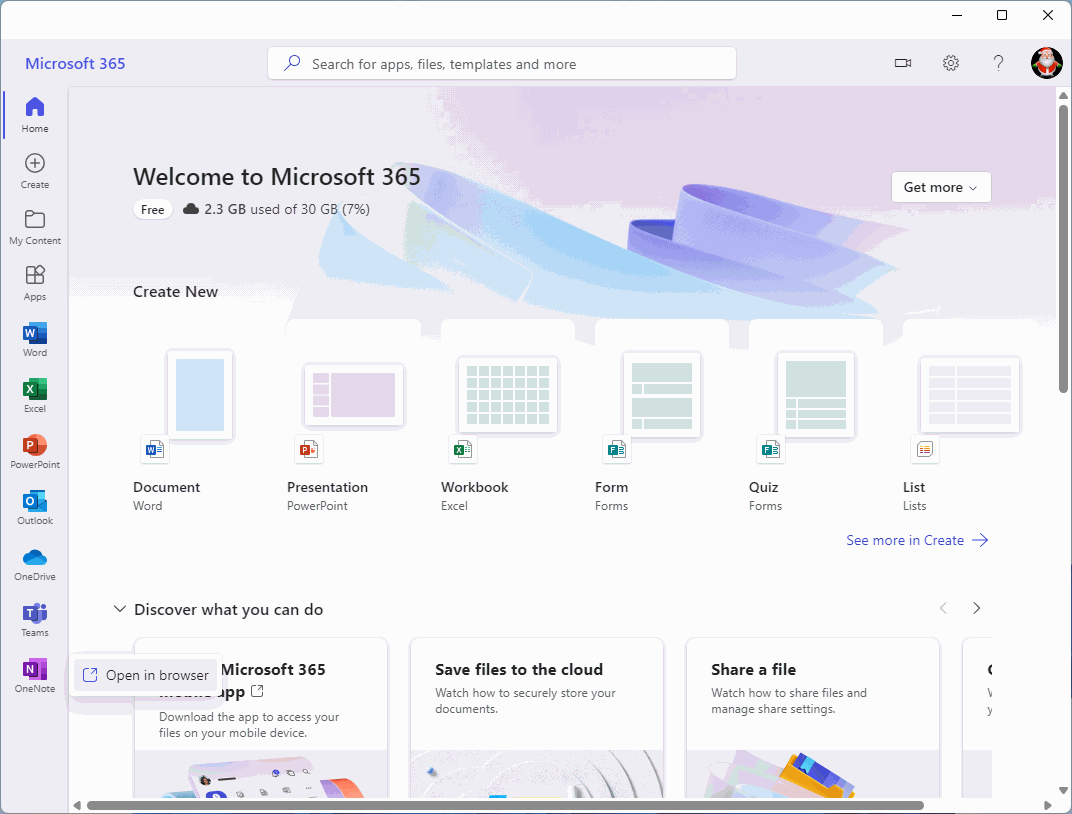Click the "2.3 GB used of 30 GB (7%)" text
The image size is (1072, 814).
pos(287,209)
